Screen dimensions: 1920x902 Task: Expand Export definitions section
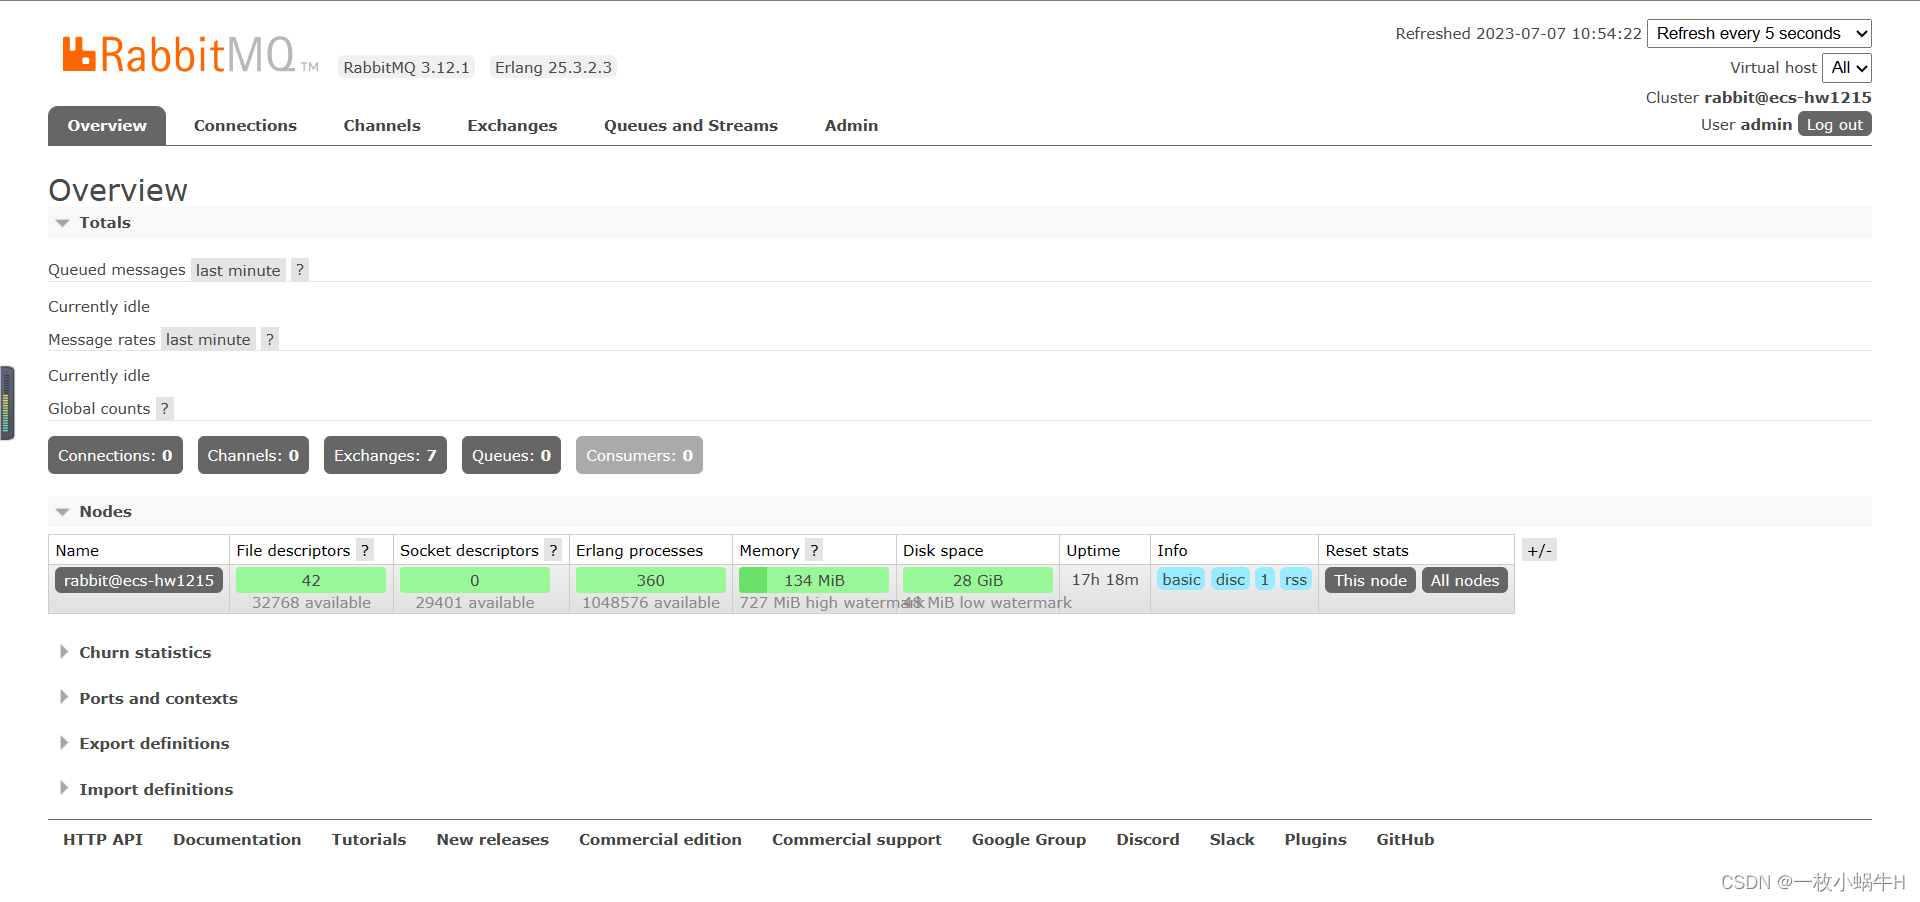pos(154,743)
